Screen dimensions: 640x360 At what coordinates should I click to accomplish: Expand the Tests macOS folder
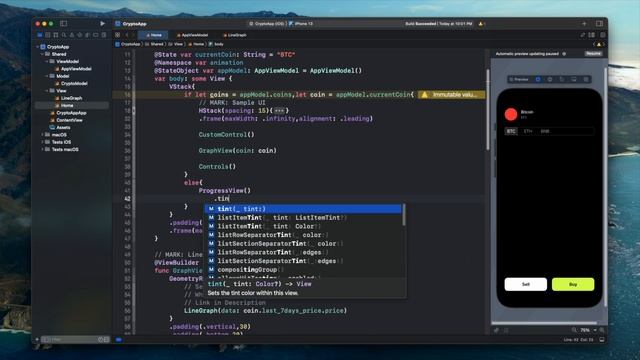click(x=42, y=149)
